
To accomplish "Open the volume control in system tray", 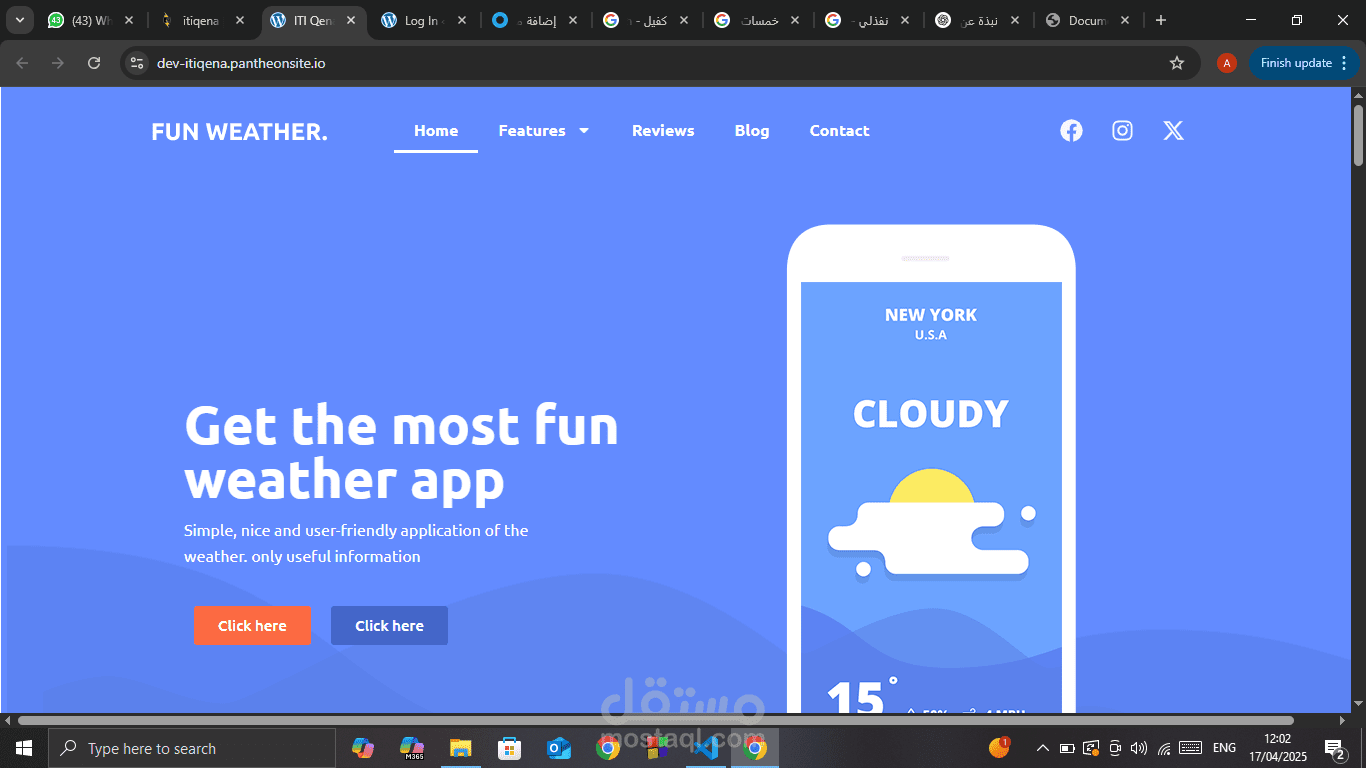I will click(x=1139, y=748).
